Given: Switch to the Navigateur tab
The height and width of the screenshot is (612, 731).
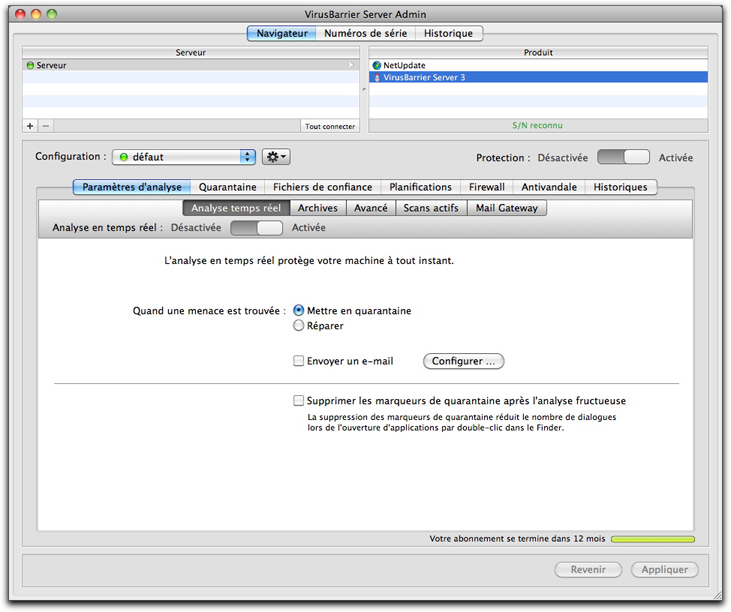Looking at the screenshot, I should [x=282, y=34].
